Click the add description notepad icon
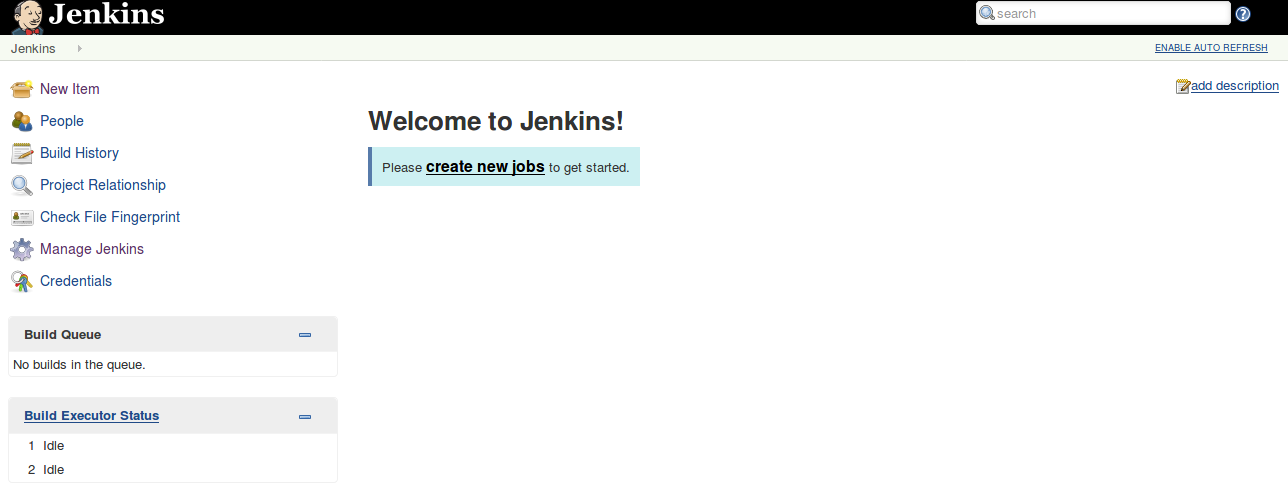The height and width of the screenshot is (504, 1288). coord(1183,86)
